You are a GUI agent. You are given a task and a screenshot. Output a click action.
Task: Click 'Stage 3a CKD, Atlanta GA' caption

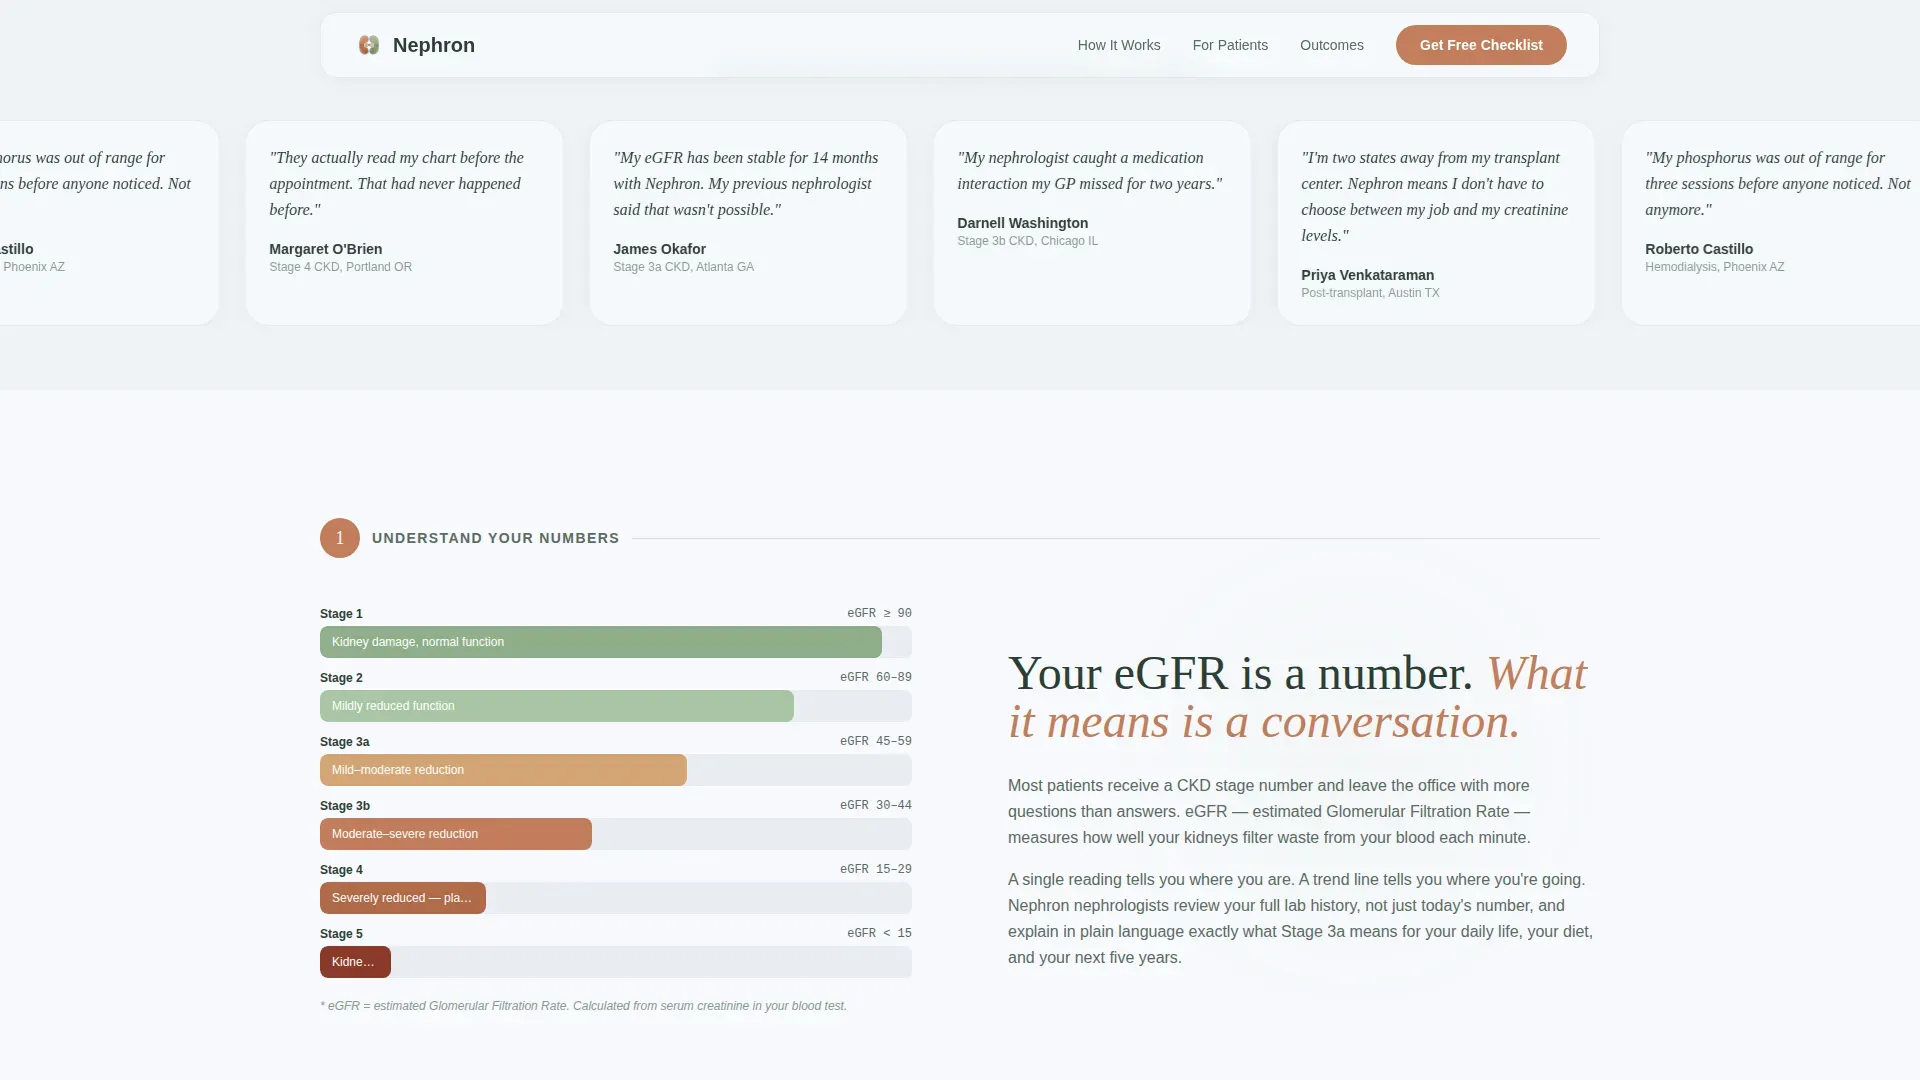683,267
